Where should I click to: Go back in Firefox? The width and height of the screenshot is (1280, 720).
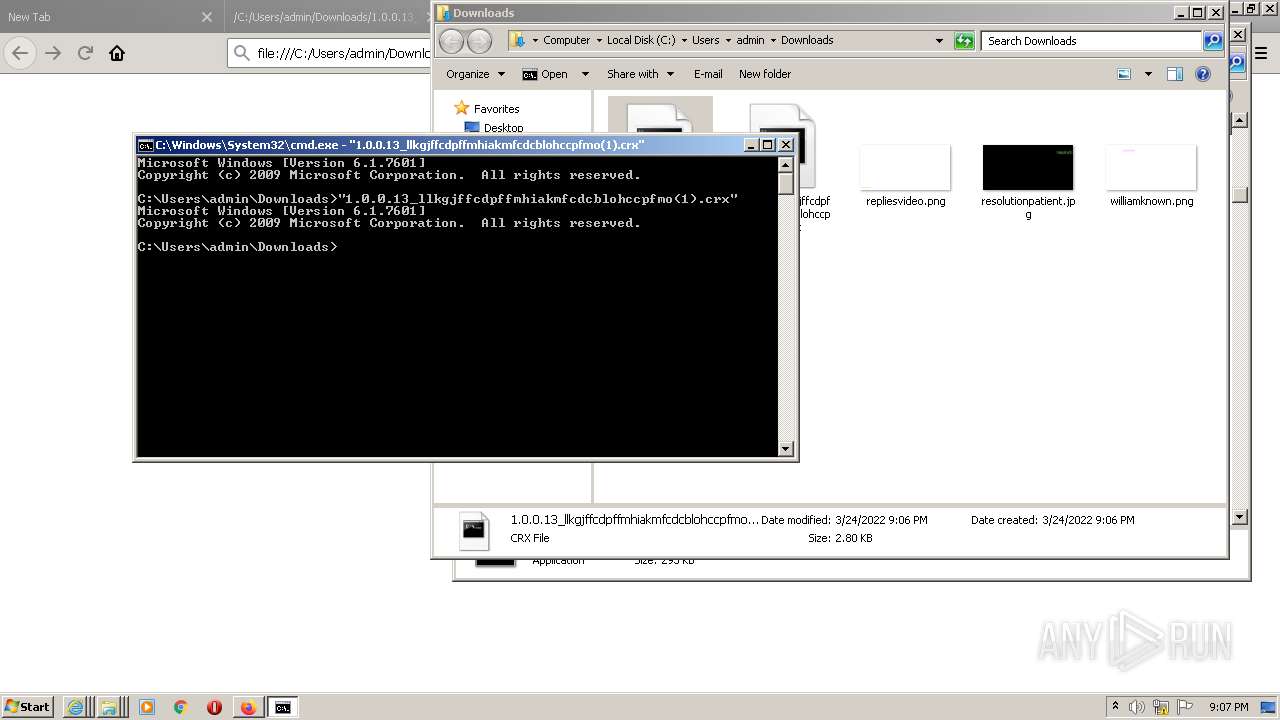tap(20, 53)
